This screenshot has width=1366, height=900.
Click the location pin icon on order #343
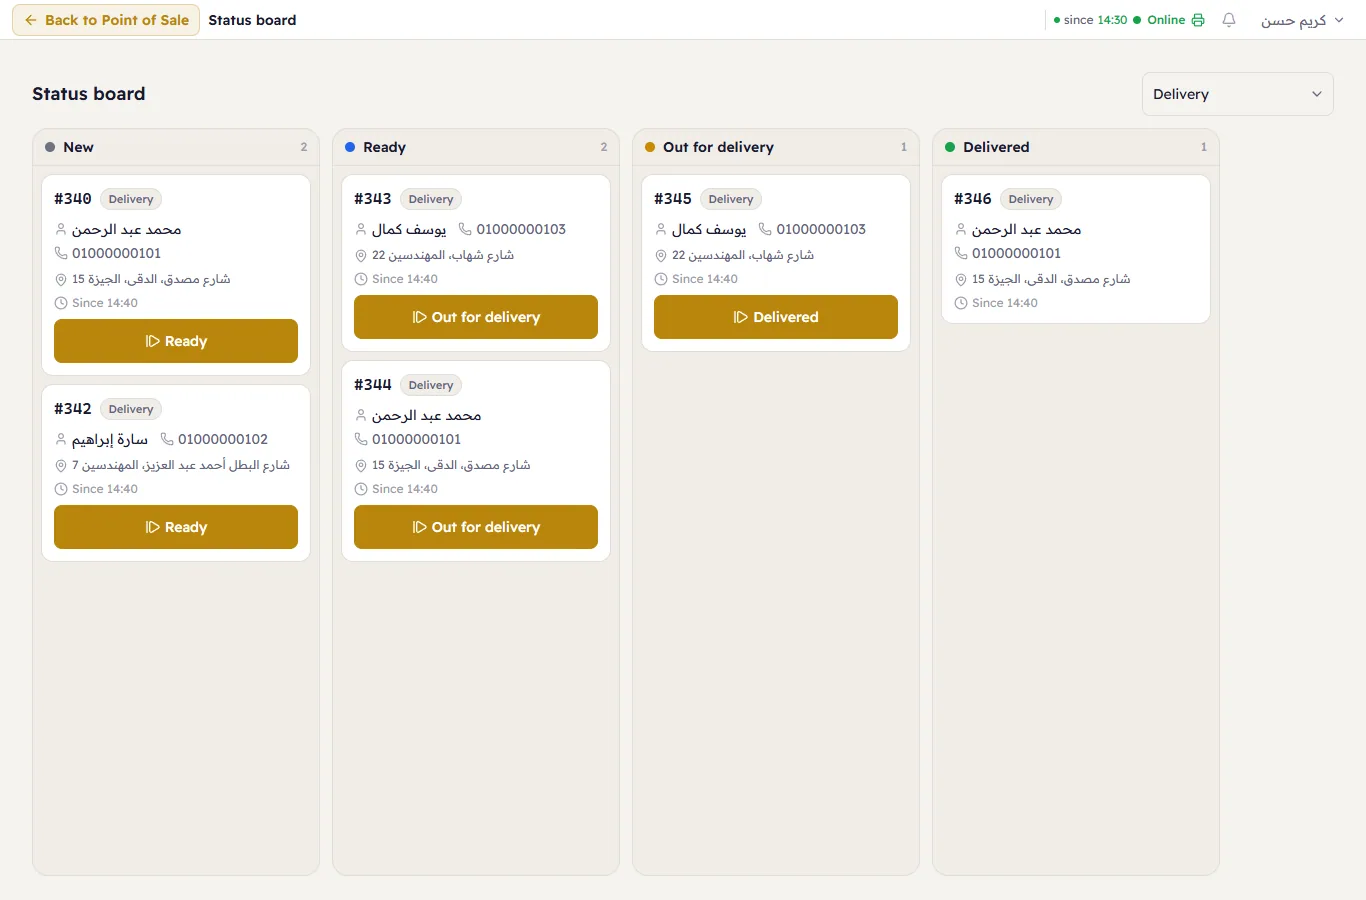coord(361,255)
